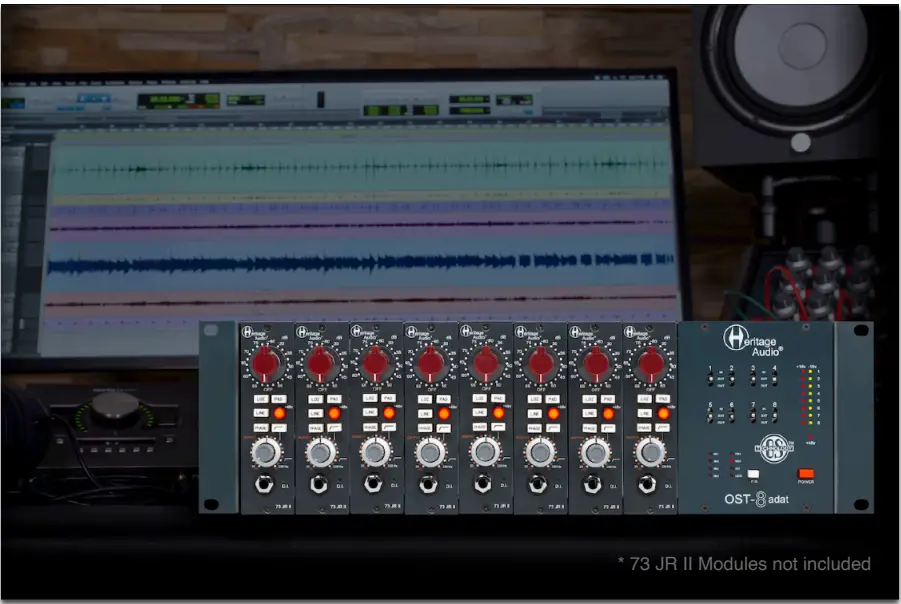Engage the PHASE button on the third module
The image size is (901, 604).
click(370, 428)
